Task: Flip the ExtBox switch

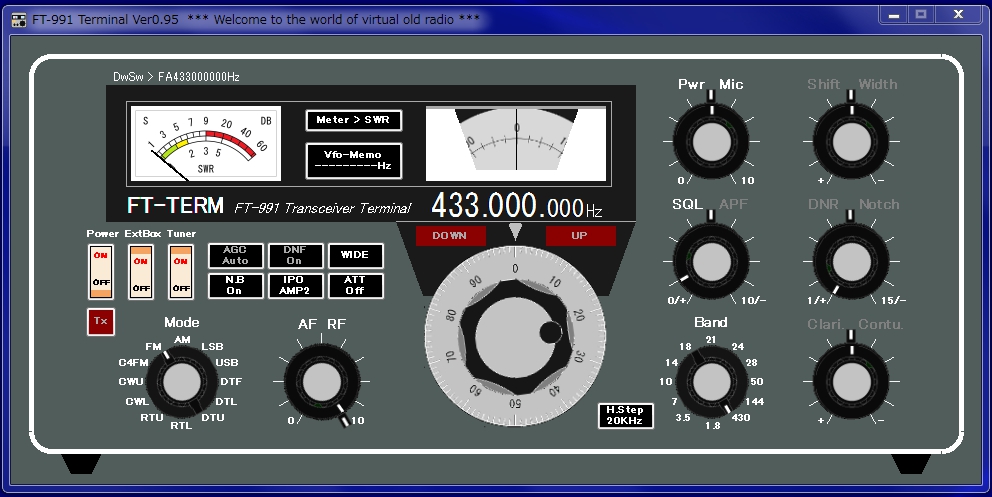Action: (x=141, y=272)
